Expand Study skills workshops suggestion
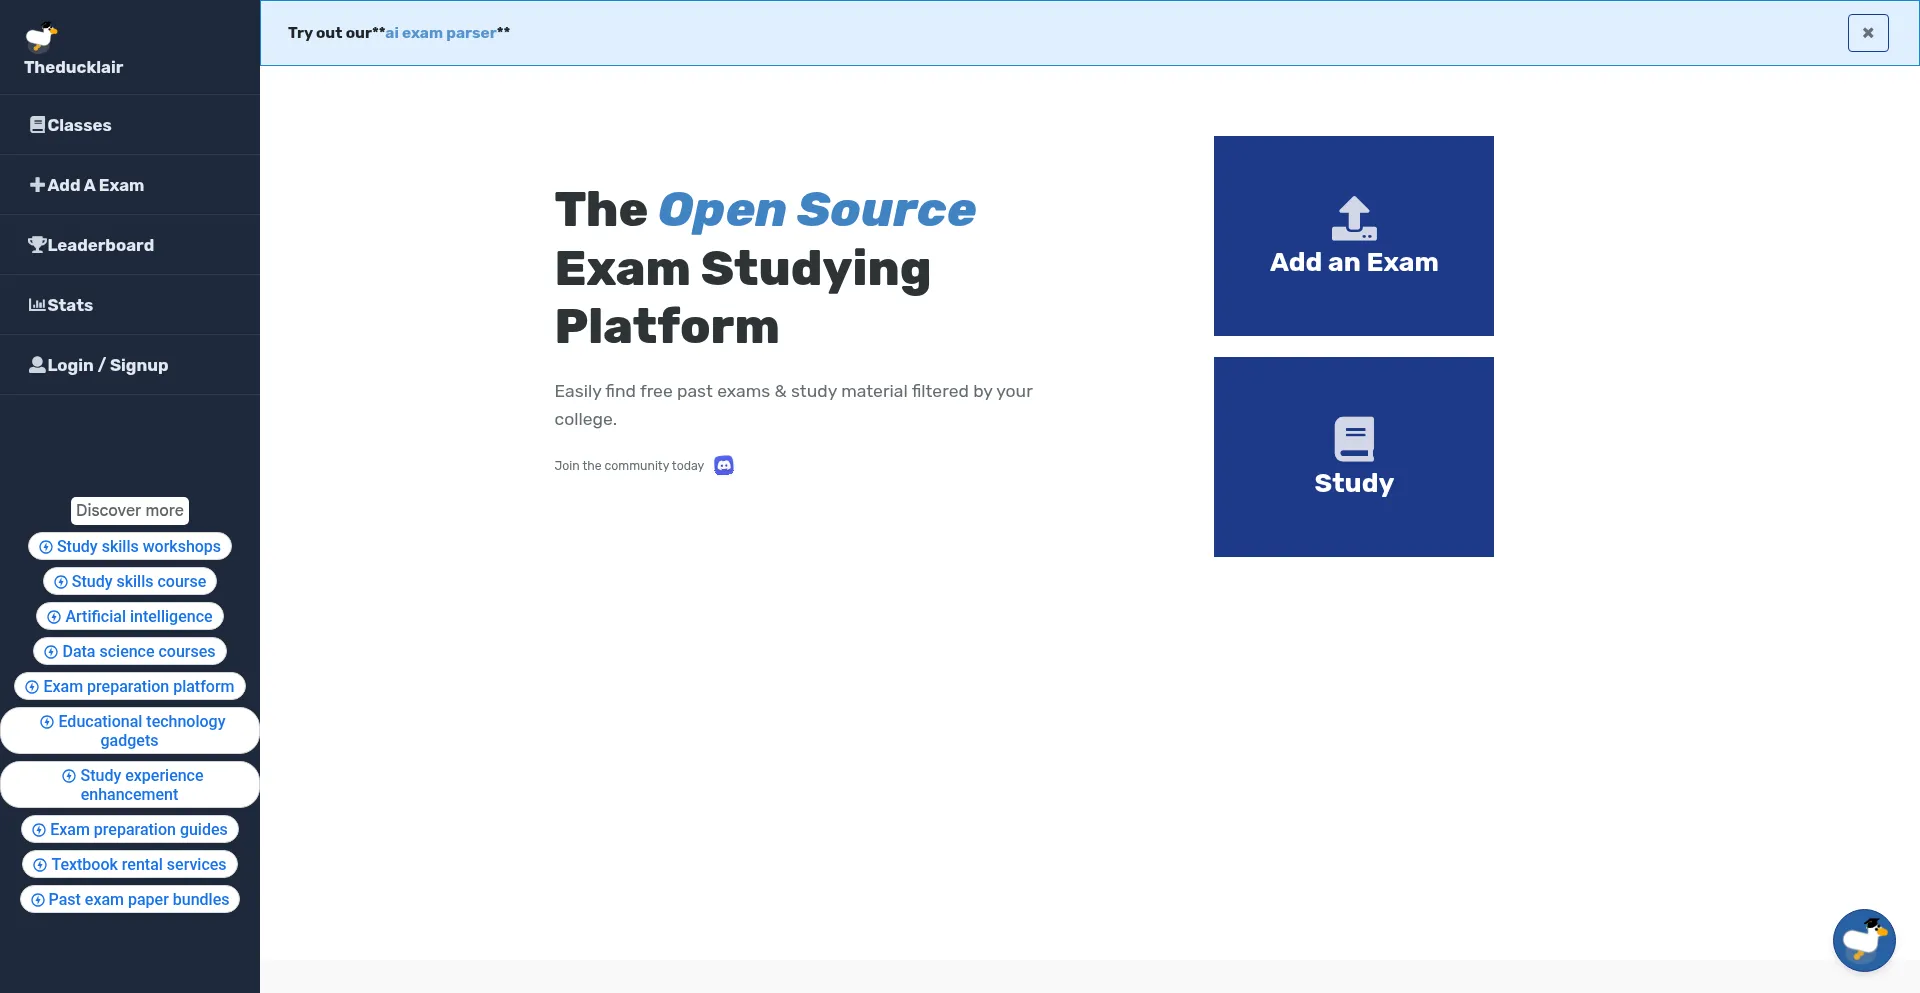Image resolution: width=1920 pixels, height=993 pixels. pos(130,546)
